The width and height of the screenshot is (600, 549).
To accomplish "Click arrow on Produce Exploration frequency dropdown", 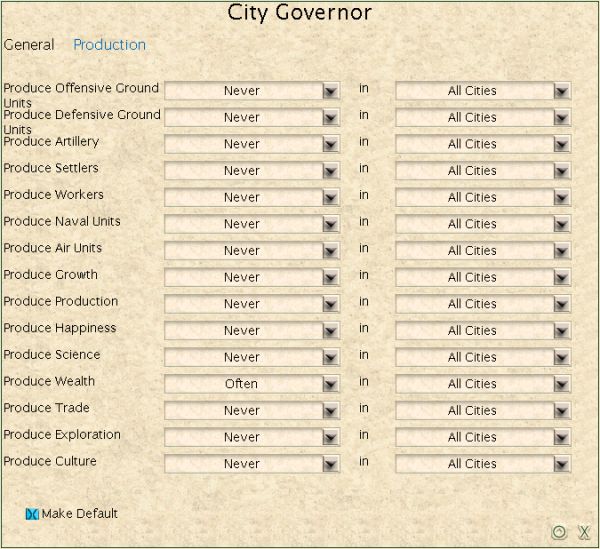I will [331, 438].
